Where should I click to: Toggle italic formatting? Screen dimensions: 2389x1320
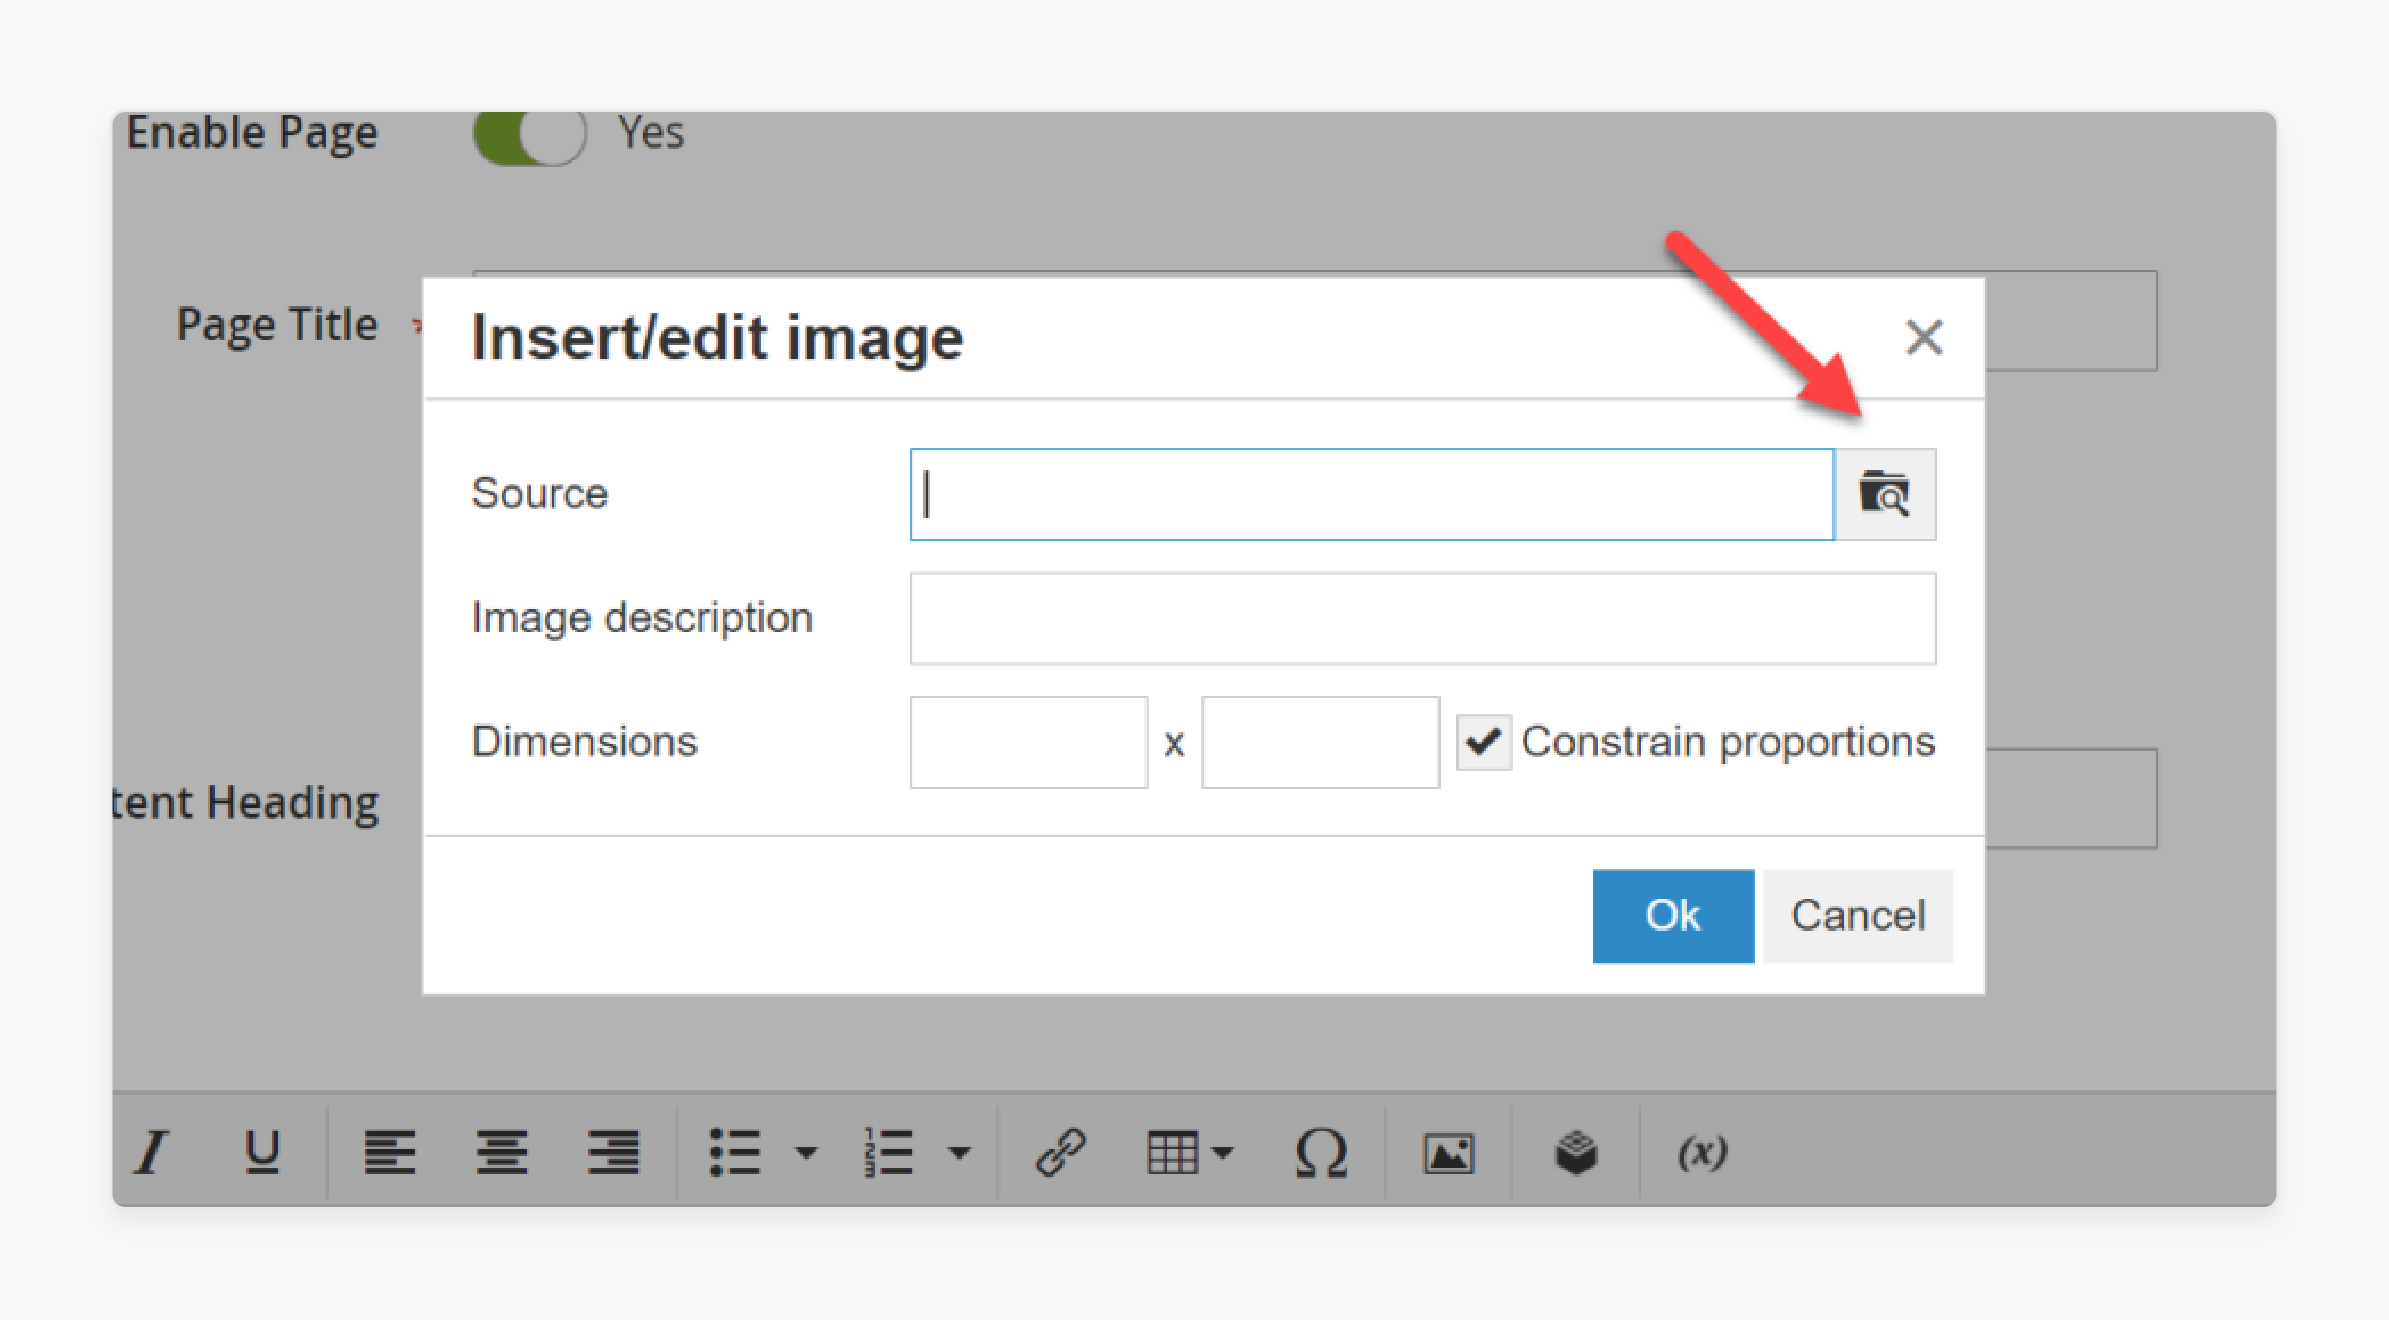tap(152, 1152)
